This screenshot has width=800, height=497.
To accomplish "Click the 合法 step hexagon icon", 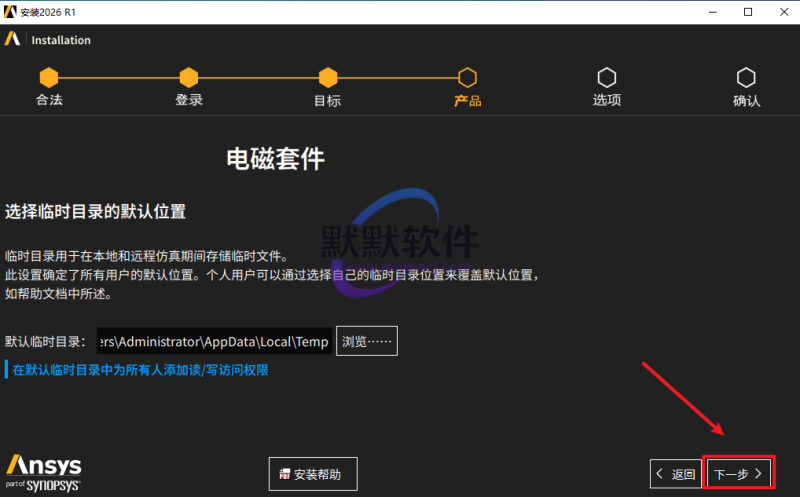I will click(x=49, y=77).
